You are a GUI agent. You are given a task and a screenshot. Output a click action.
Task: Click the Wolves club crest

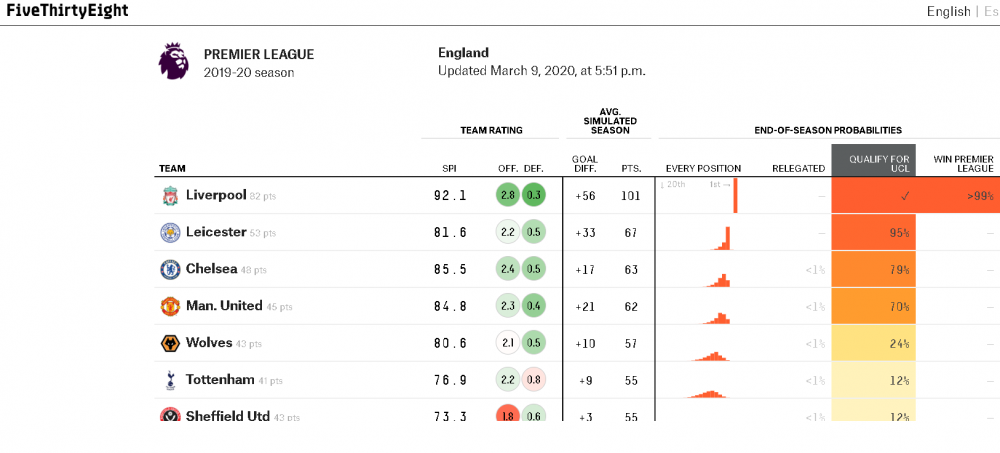pos(170,344)
